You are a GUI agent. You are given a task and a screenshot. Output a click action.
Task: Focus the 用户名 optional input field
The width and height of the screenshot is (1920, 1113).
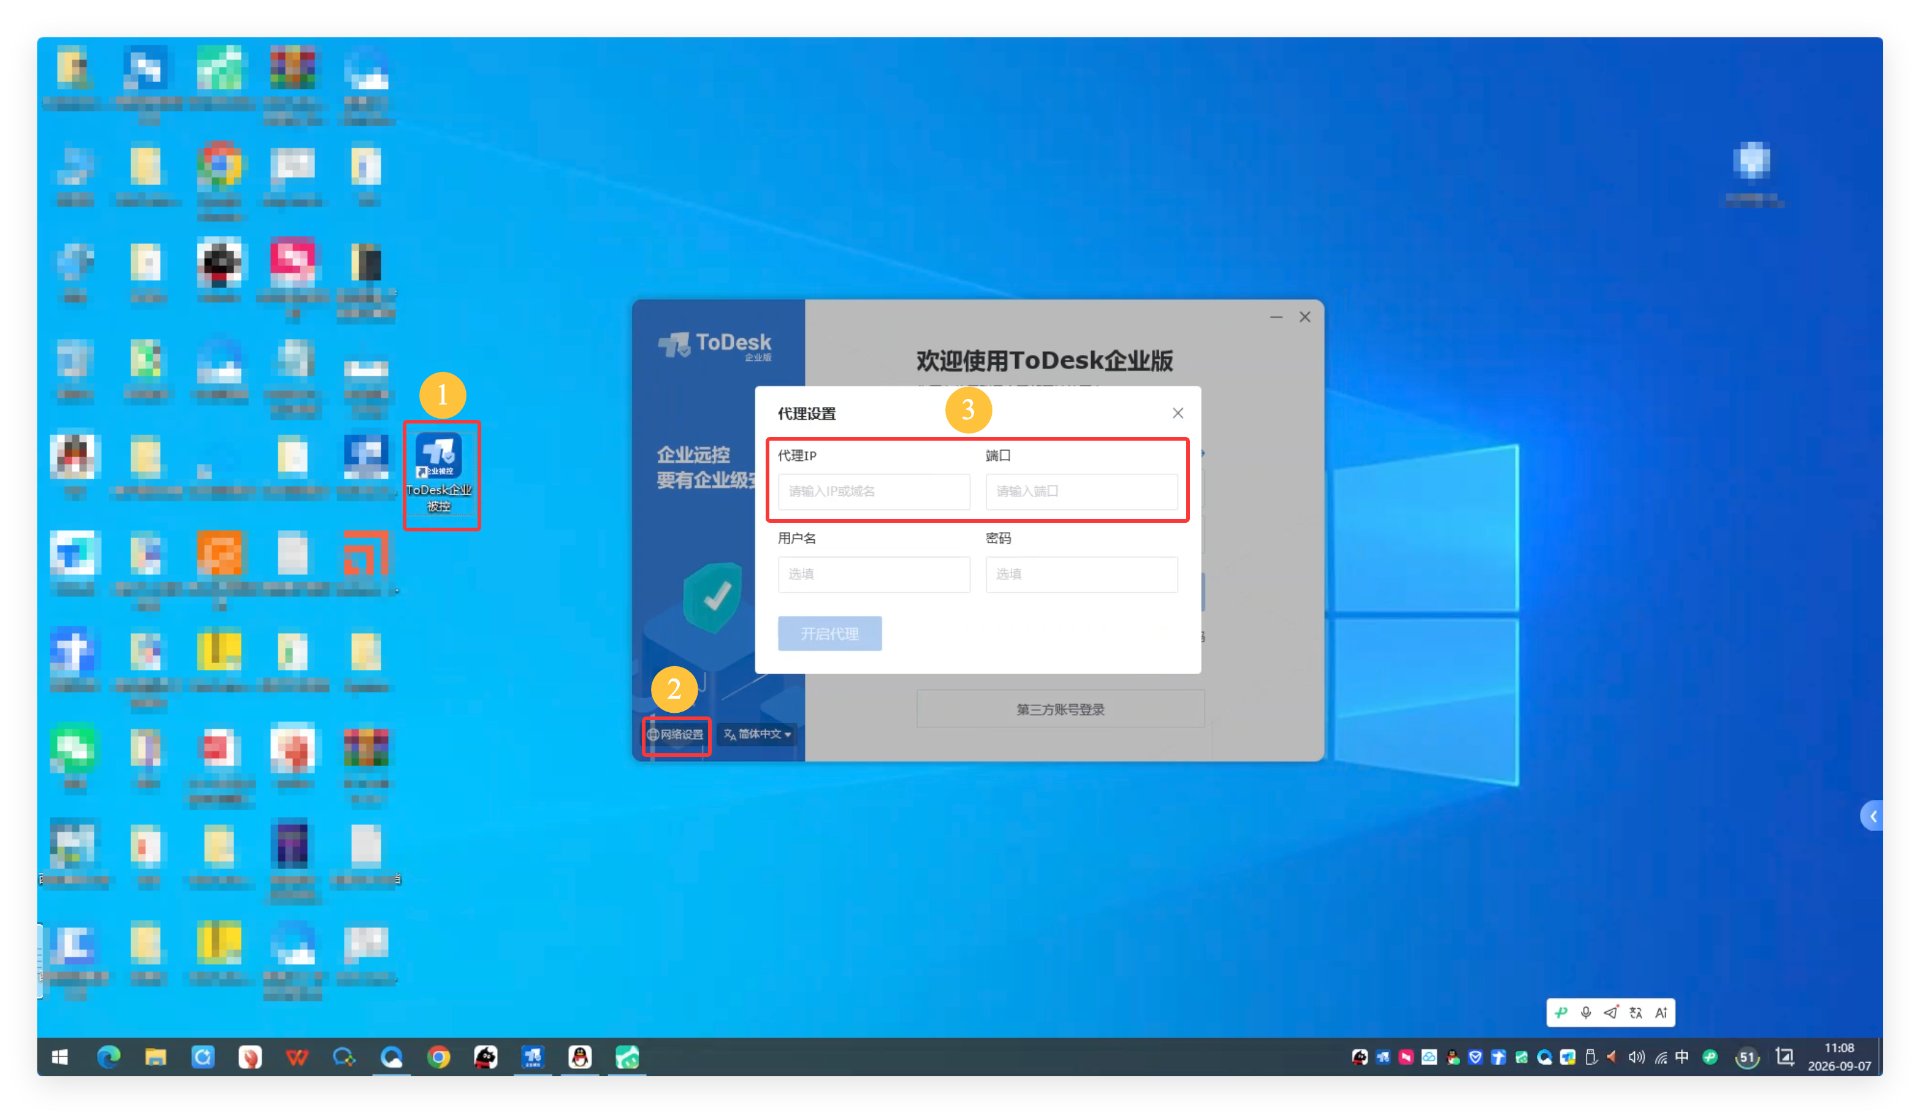873,574
